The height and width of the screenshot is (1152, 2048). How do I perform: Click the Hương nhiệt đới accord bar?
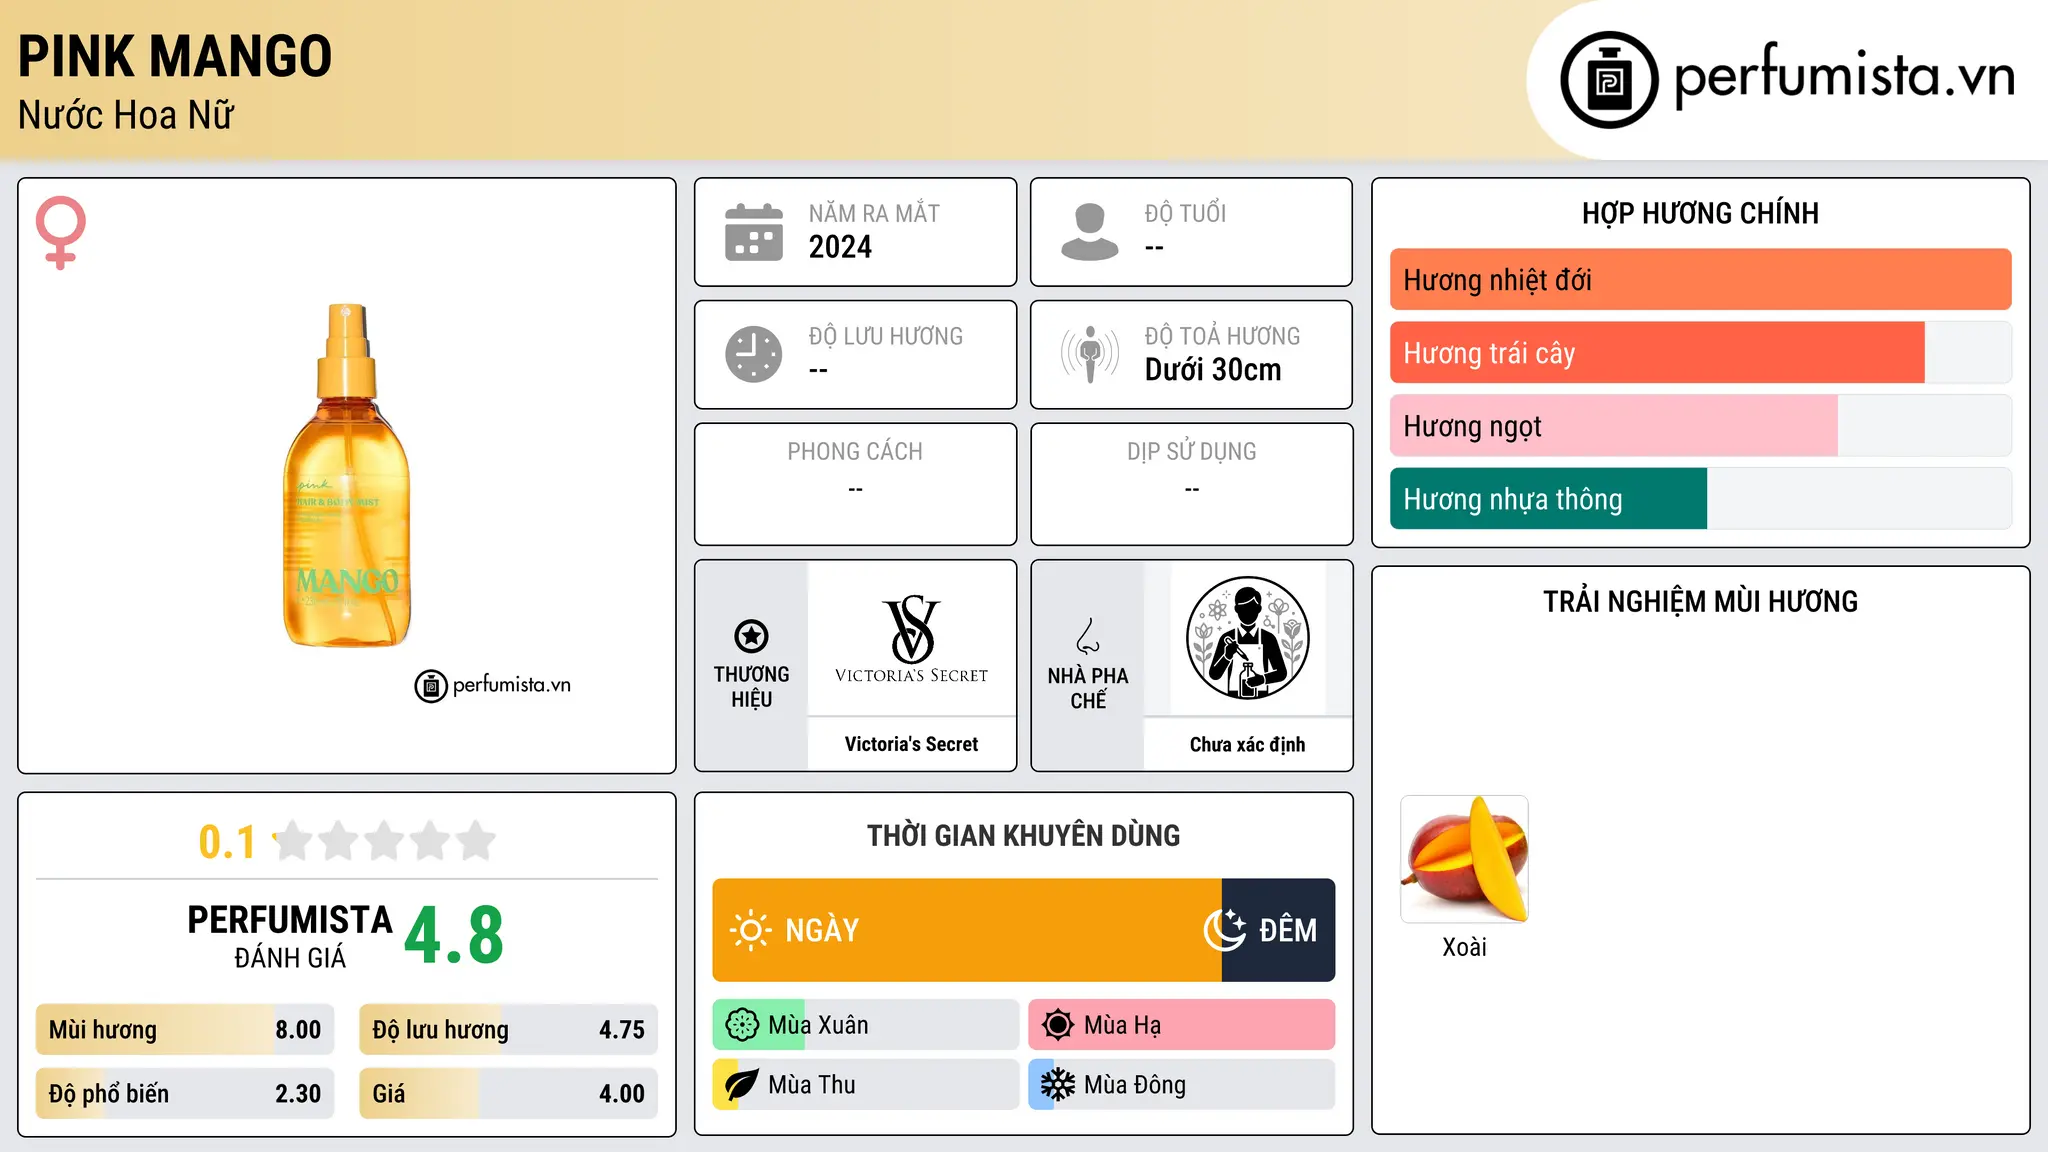1700,280
